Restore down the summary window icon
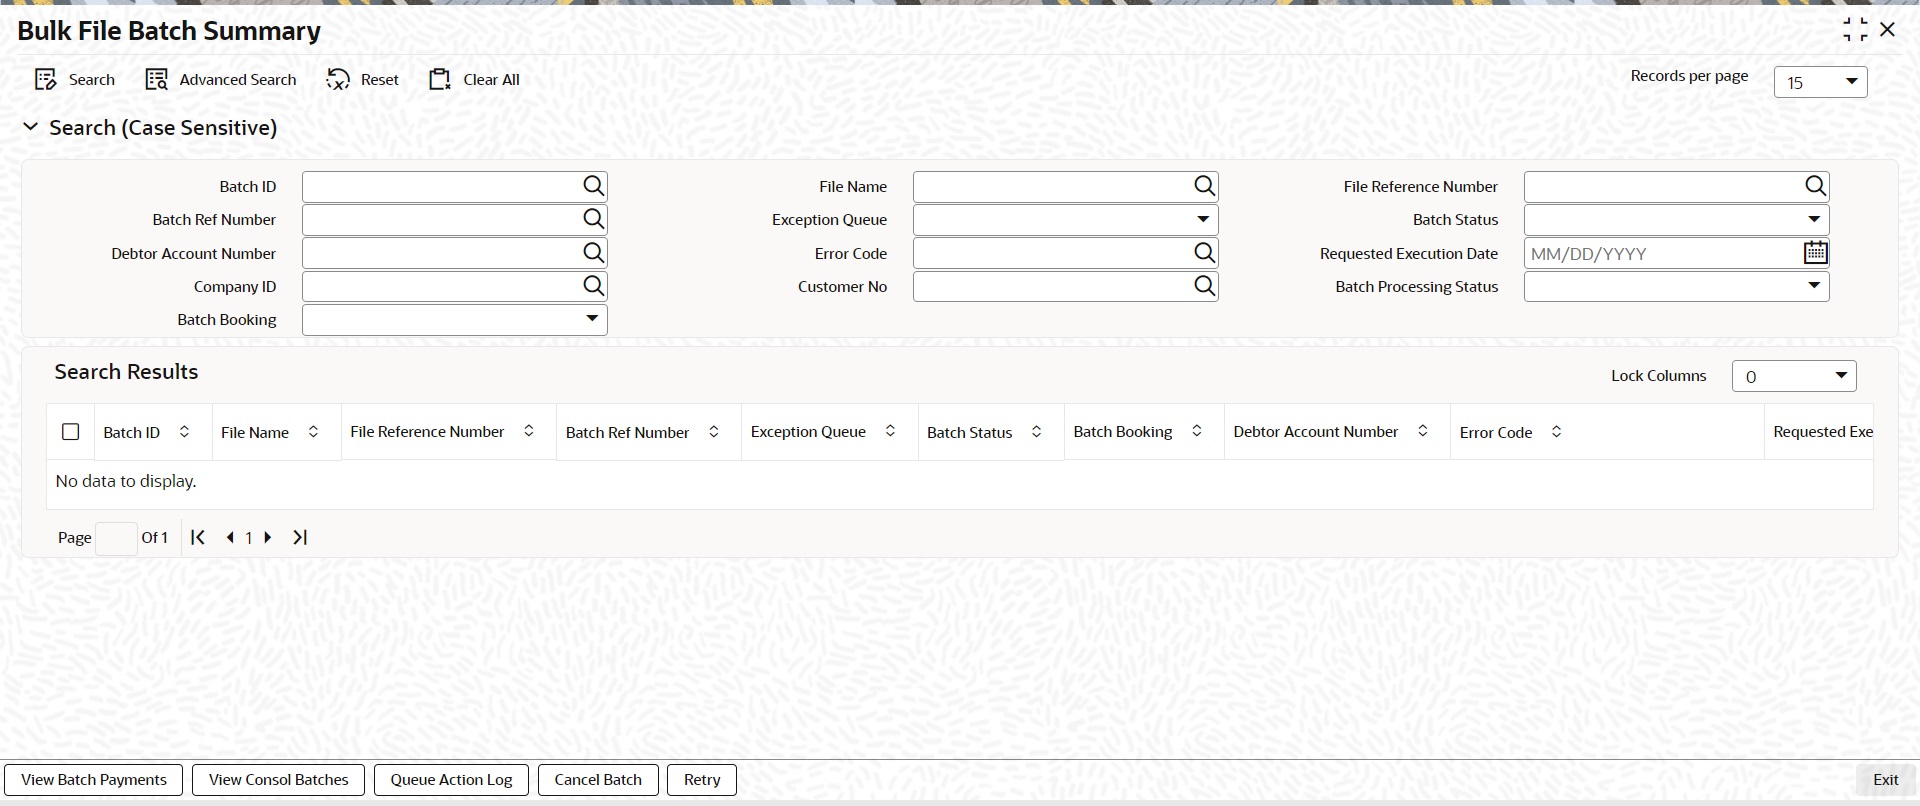1920x806 pixels. pos(1855,30)
